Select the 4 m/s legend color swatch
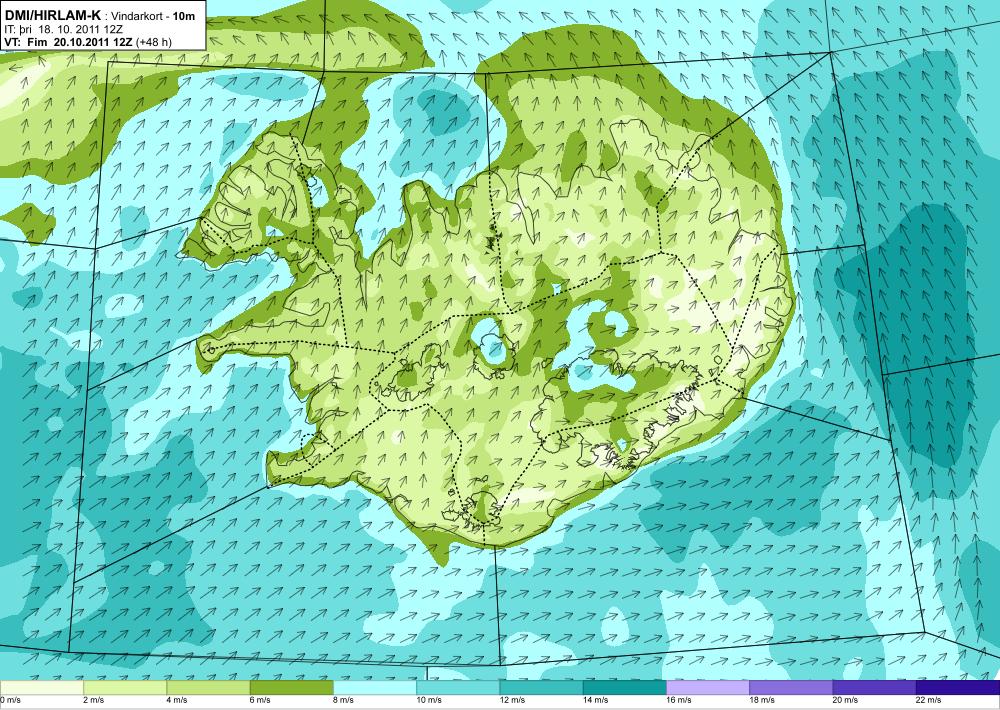Image resolution: width=1000 pixels, height=710 pixels. click(x=209, y=688)
